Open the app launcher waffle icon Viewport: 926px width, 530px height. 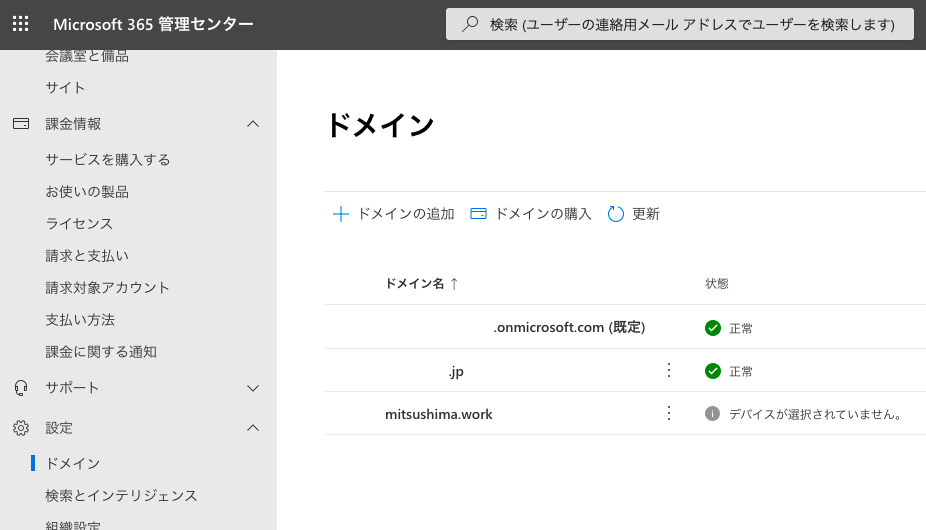21,24
